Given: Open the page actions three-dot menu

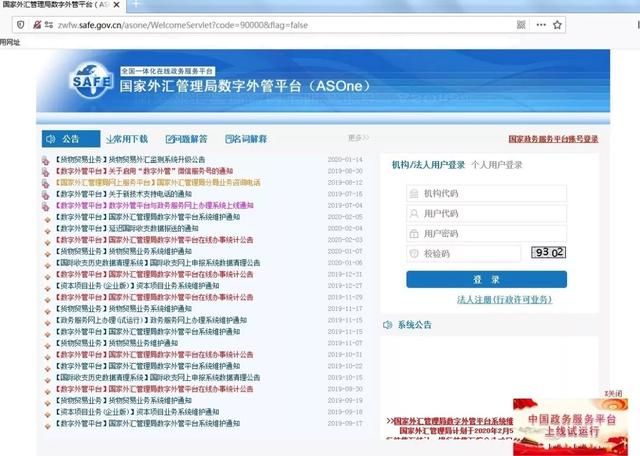Looking at the screenshot, I should click(541, 25).
